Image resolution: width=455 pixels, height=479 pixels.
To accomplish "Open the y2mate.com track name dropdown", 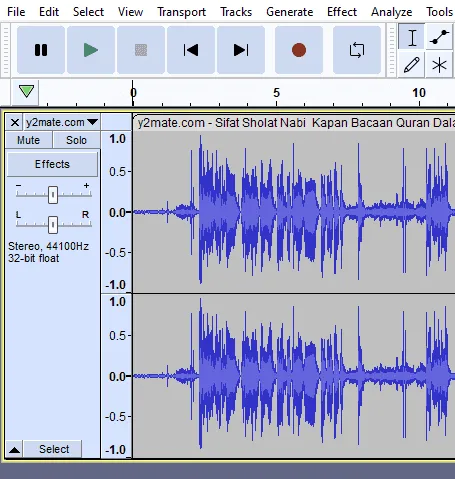I will point(62,123).
